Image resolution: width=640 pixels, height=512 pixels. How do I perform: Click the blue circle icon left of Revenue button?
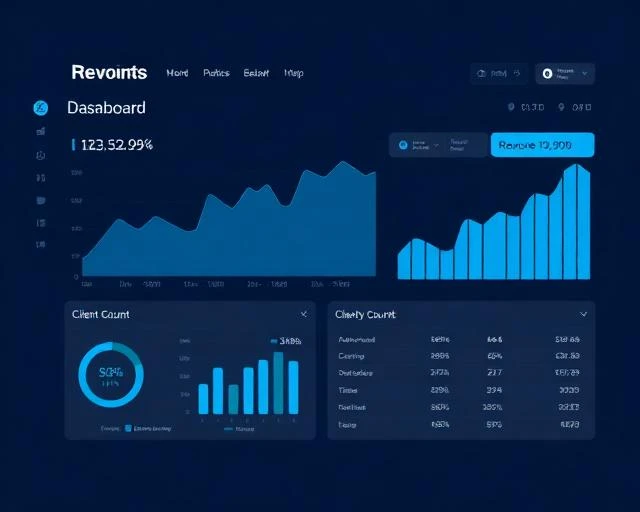(x=403, y=145)
